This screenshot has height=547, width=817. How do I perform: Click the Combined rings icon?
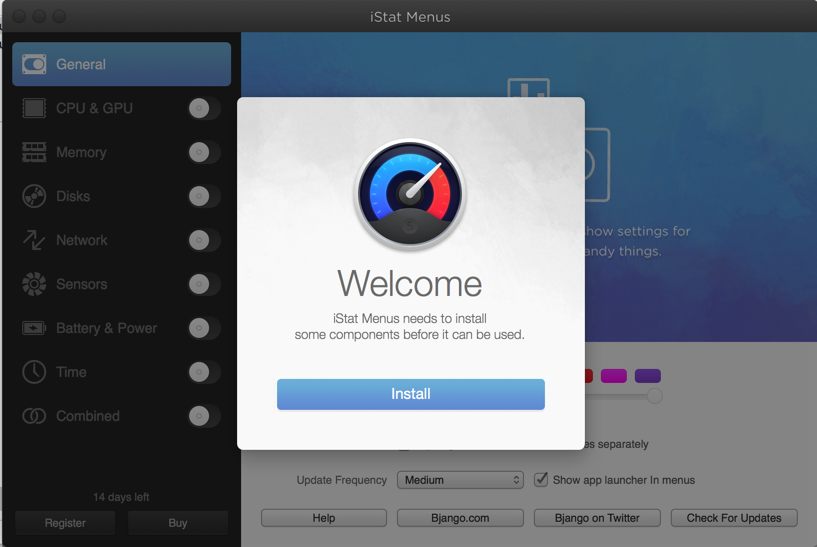click(34, 416)
